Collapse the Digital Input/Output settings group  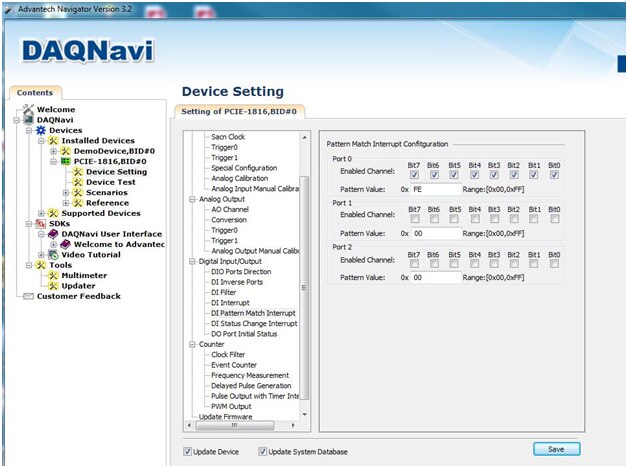point(192,261)
